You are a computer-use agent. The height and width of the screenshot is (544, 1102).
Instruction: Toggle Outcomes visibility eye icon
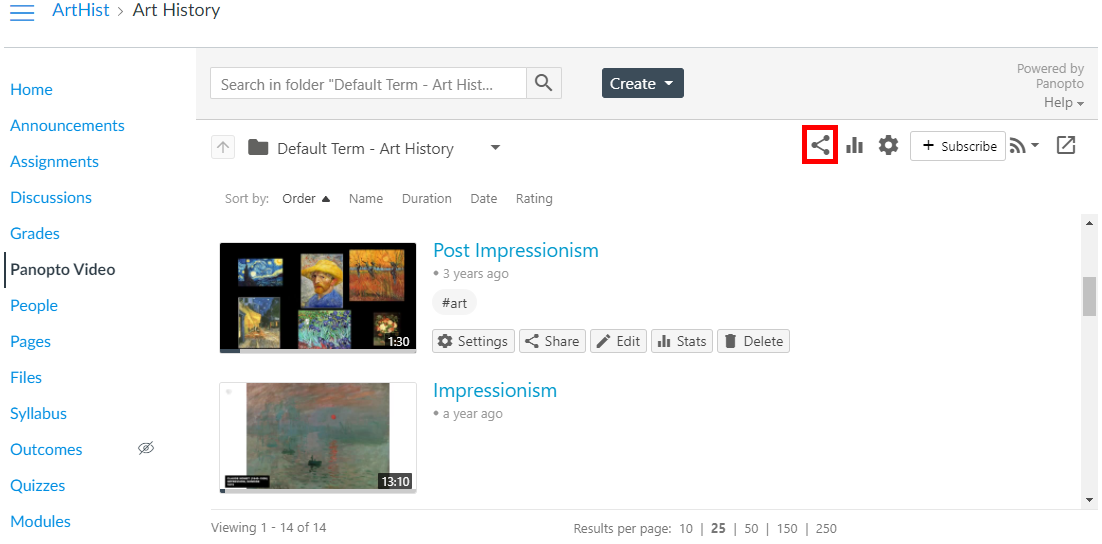click(145, 448)
